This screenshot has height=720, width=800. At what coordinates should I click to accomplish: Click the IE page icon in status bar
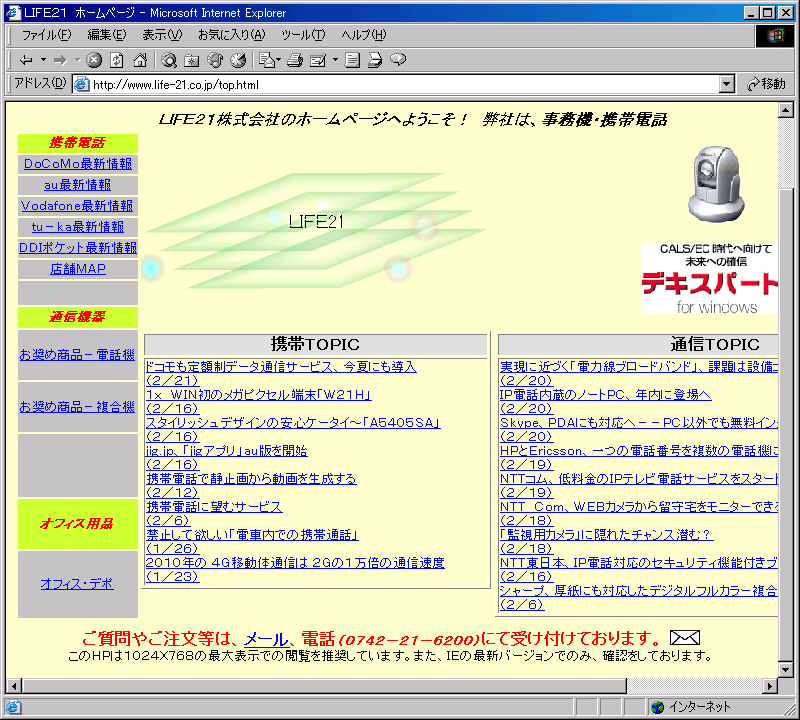point(13,707)
